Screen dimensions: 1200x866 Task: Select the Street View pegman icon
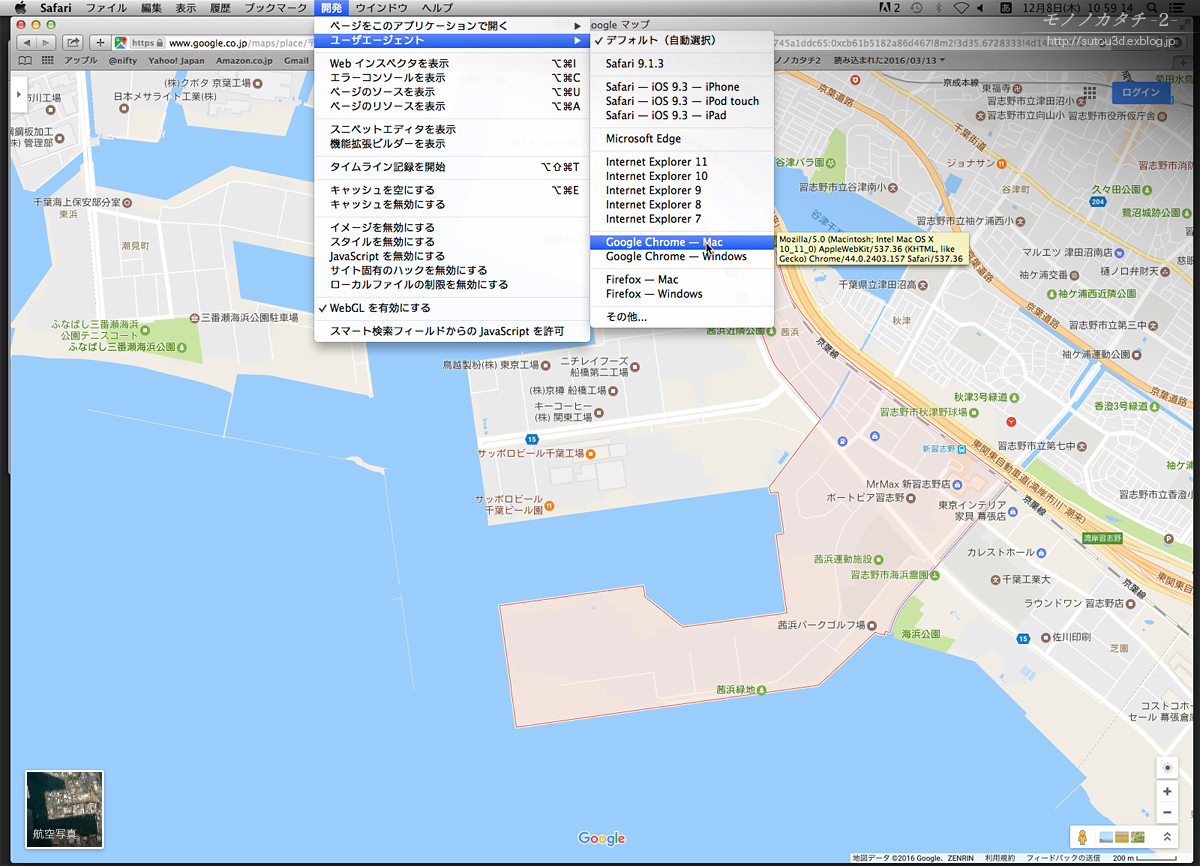point(1082,837)
